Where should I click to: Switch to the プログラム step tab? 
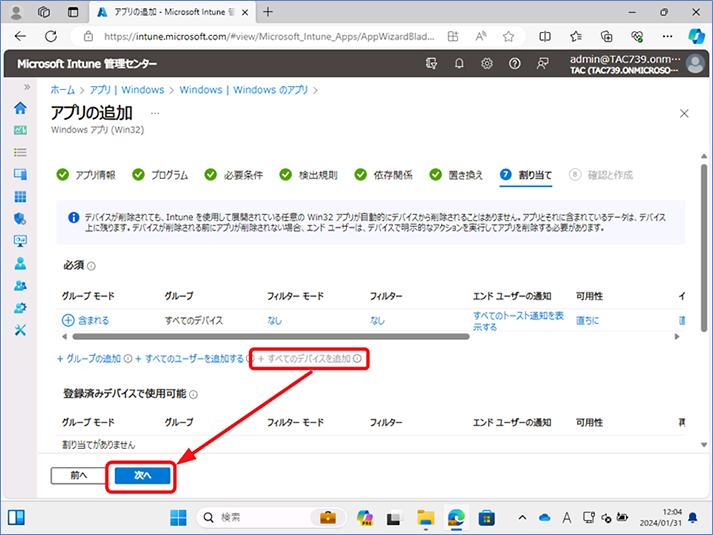160,175
